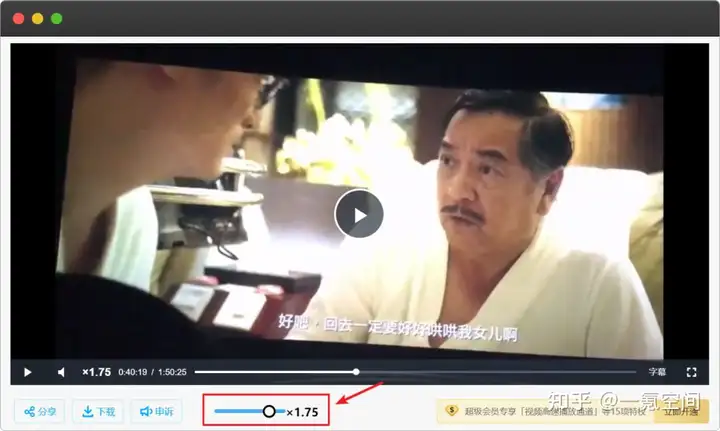This screenshot has width=720, height=431.
Task: Click the 0:40:19 elapsed time text
Action: 133,372
